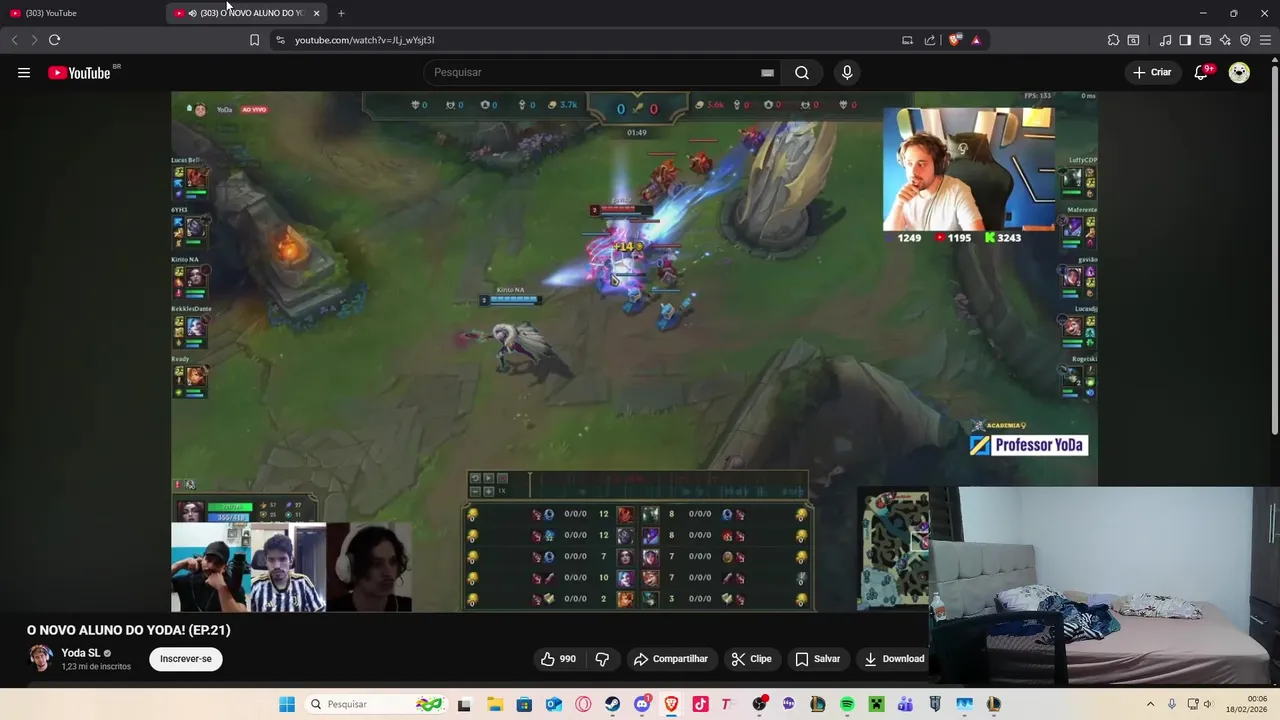Open Spotify from the taskbar
This screenshot has height=720, width=1280.
tap(847, 704)
